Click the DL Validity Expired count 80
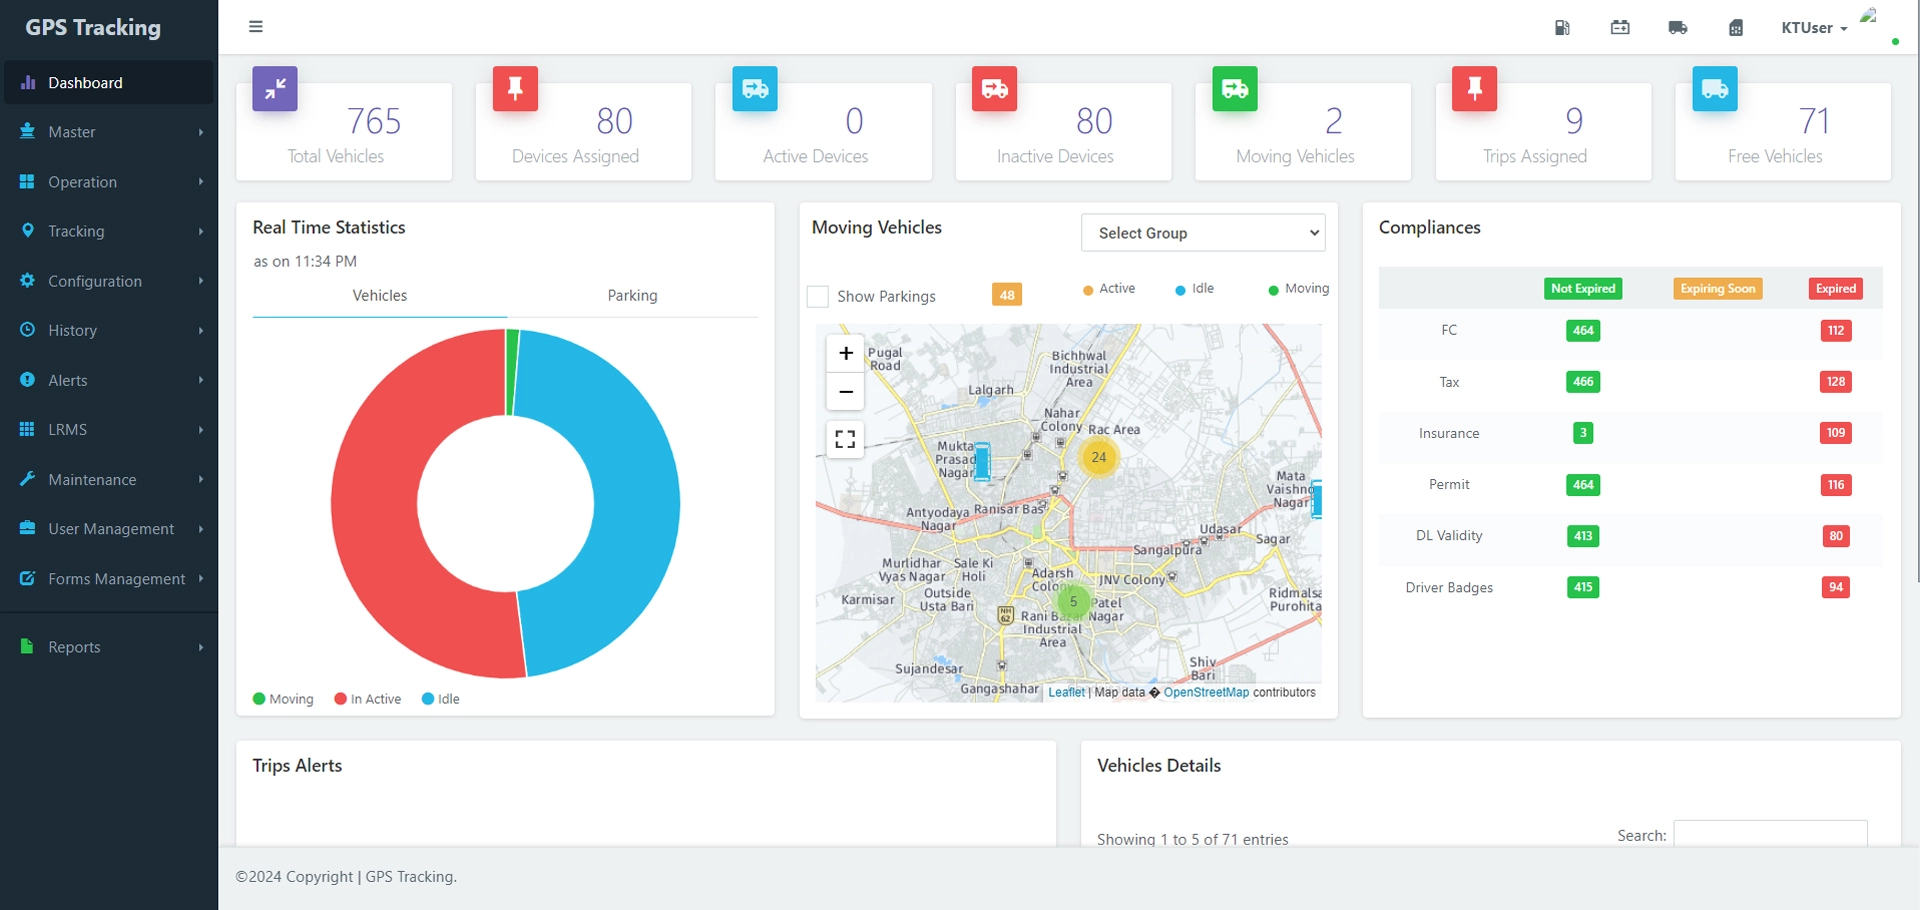Viewport: 1920px width, 910px height. coord(1836,536)
